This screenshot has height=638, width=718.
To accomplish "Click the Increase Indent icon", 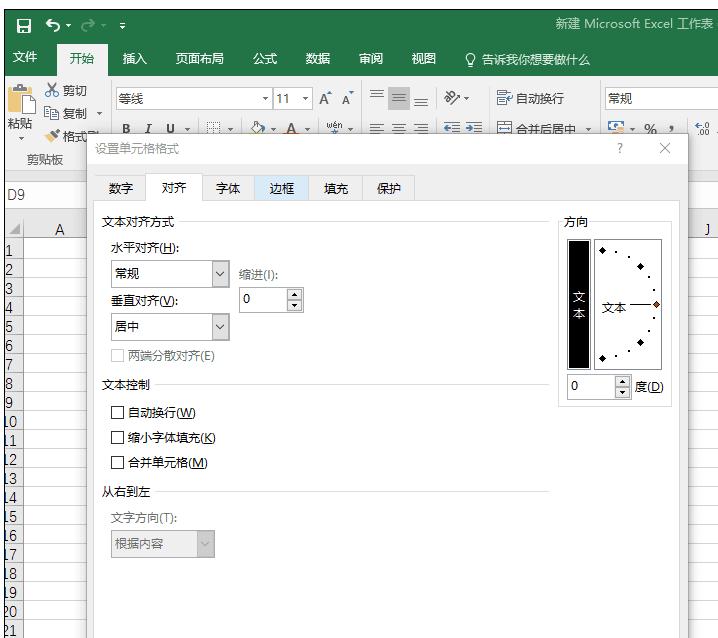I will (x=474, y=127).
